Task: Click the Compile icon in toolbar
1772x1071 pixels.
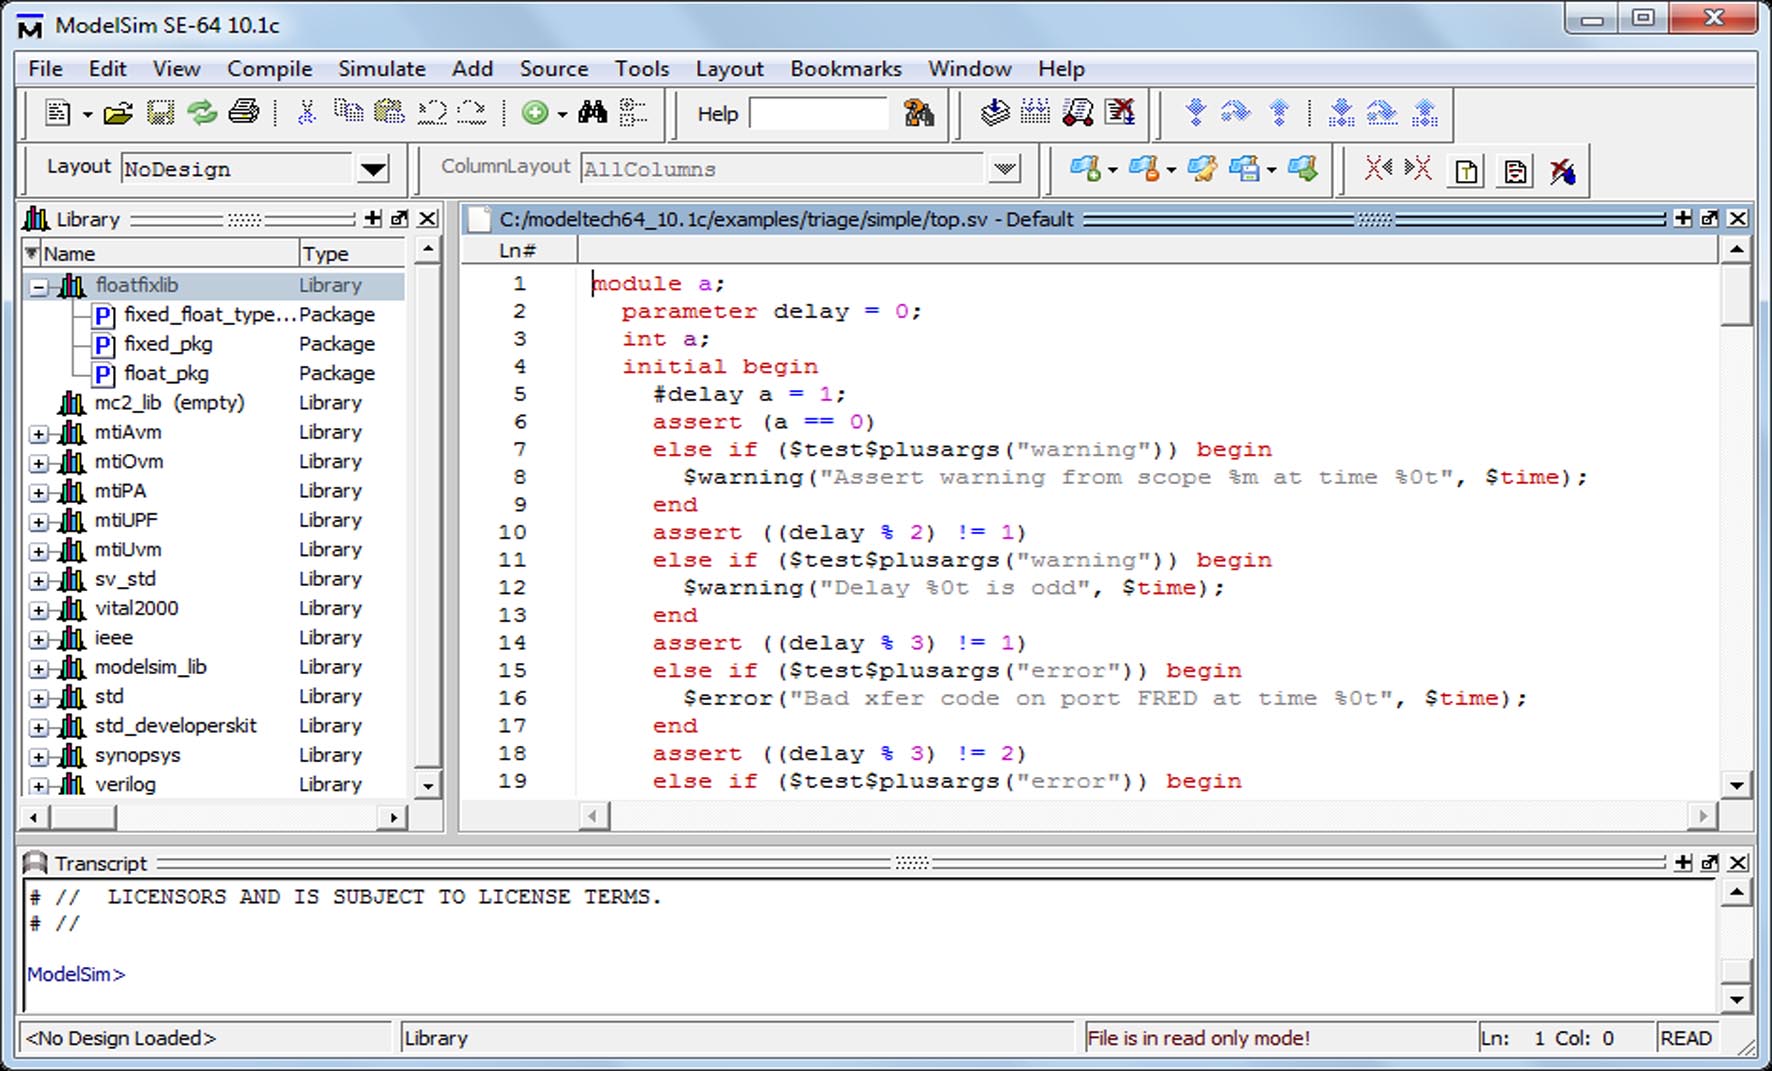Action: [994, 112]
